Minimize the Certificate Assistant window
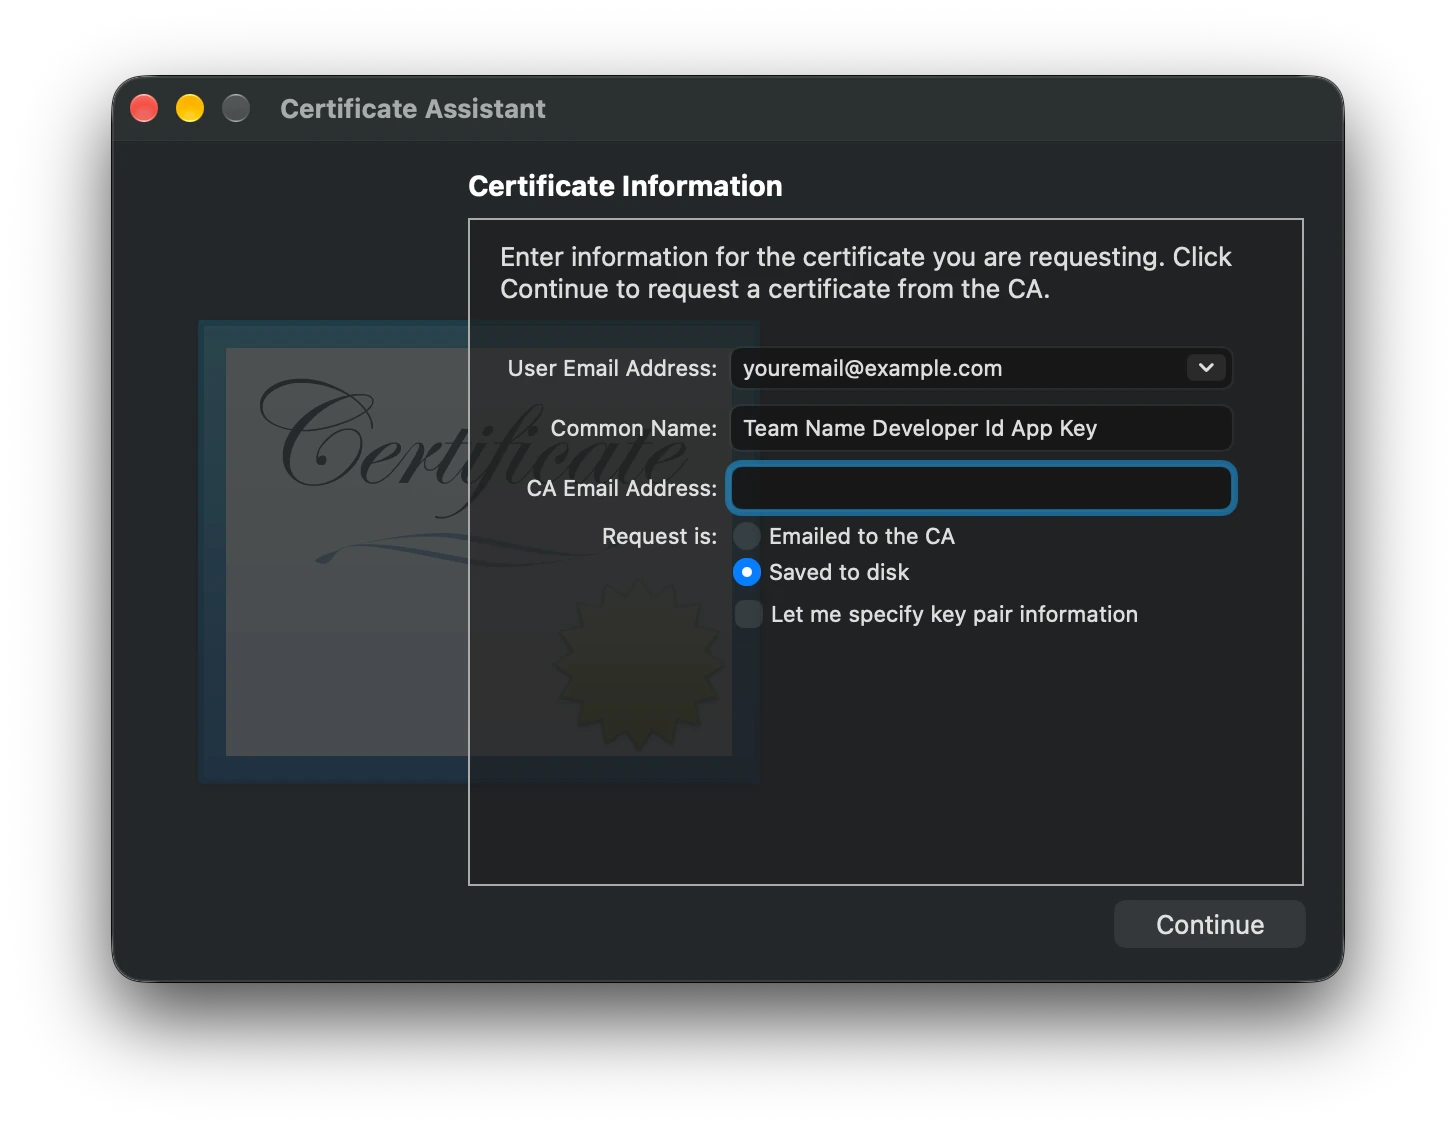1456x1130 pixels. pyautogui.click(x=190, y=108)
